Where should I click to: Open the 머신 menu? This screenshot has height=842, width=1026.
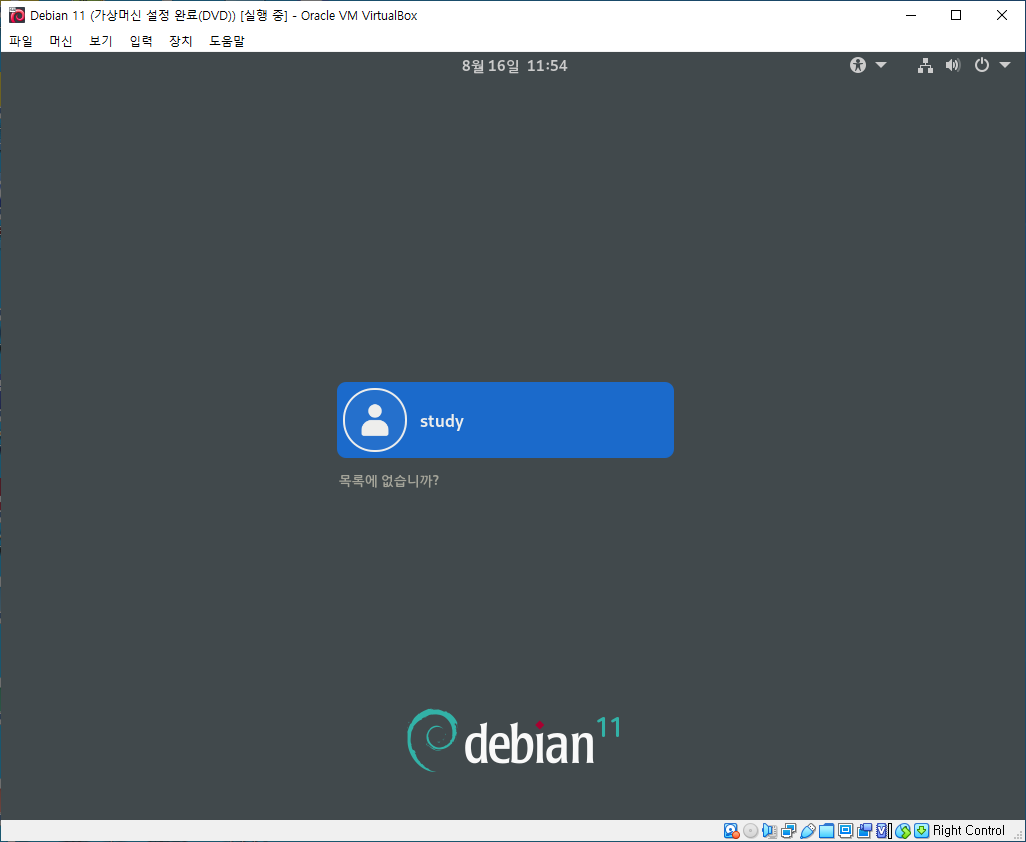[61, 41]
